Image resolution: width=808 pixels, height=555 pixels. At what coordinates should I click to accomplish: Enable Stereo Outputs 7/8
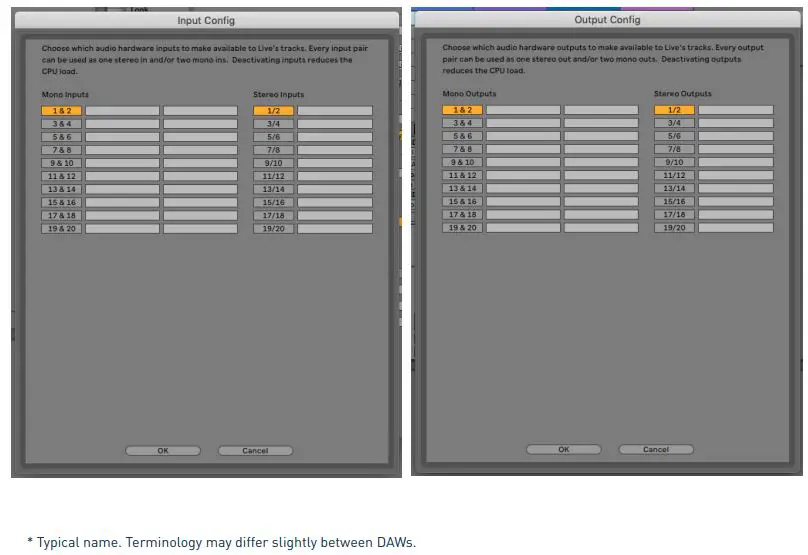675,149
